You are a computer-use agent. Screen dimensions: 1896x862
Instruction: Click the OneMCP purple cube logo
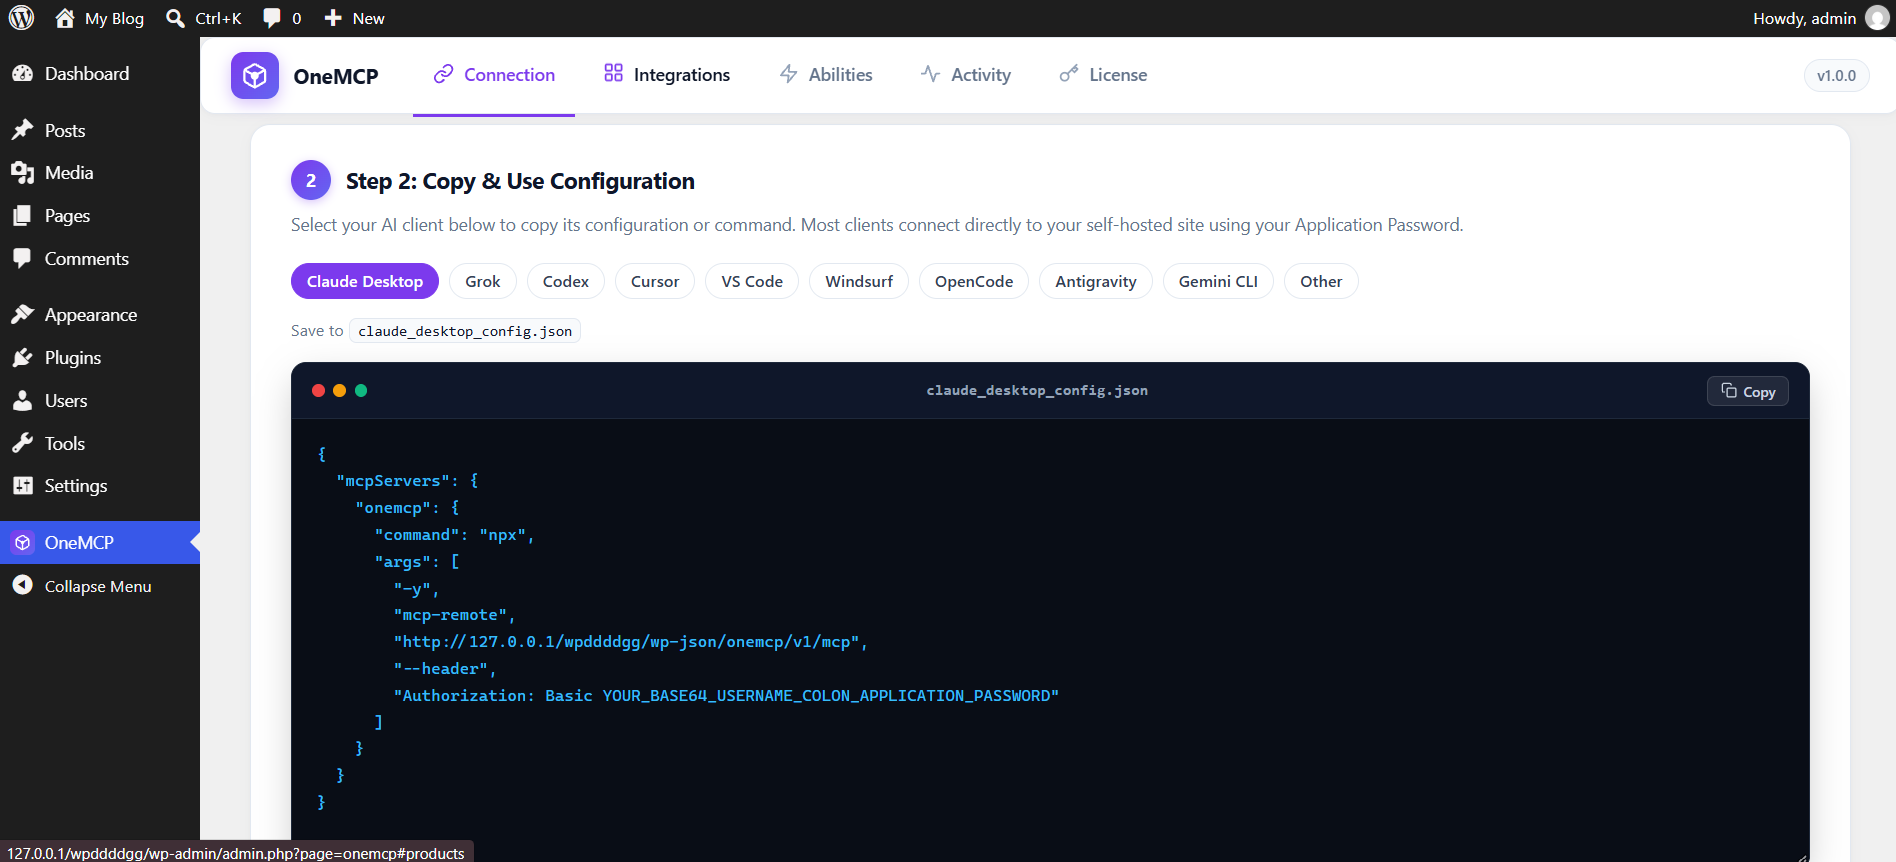coord(255,75)
